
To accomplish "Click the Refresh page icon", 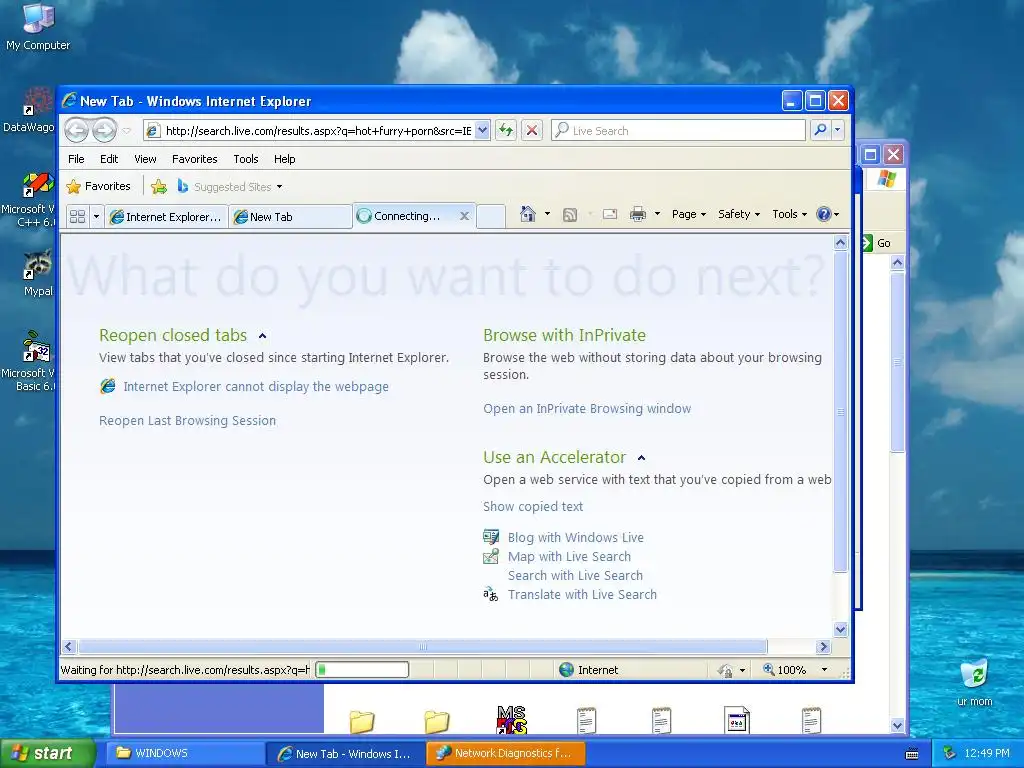I will click(506, 131).
